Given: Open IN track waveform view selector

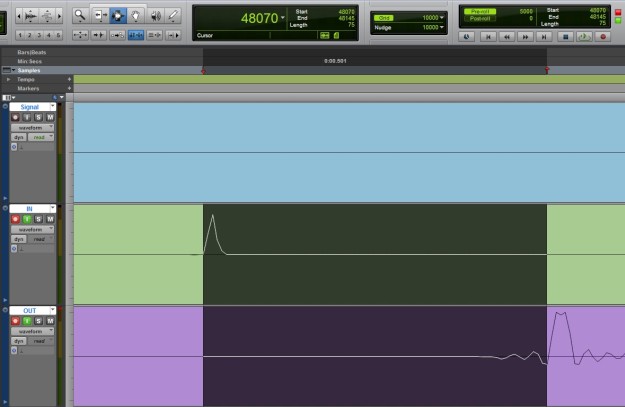Looking at the screenshot, I should (32, 229).
